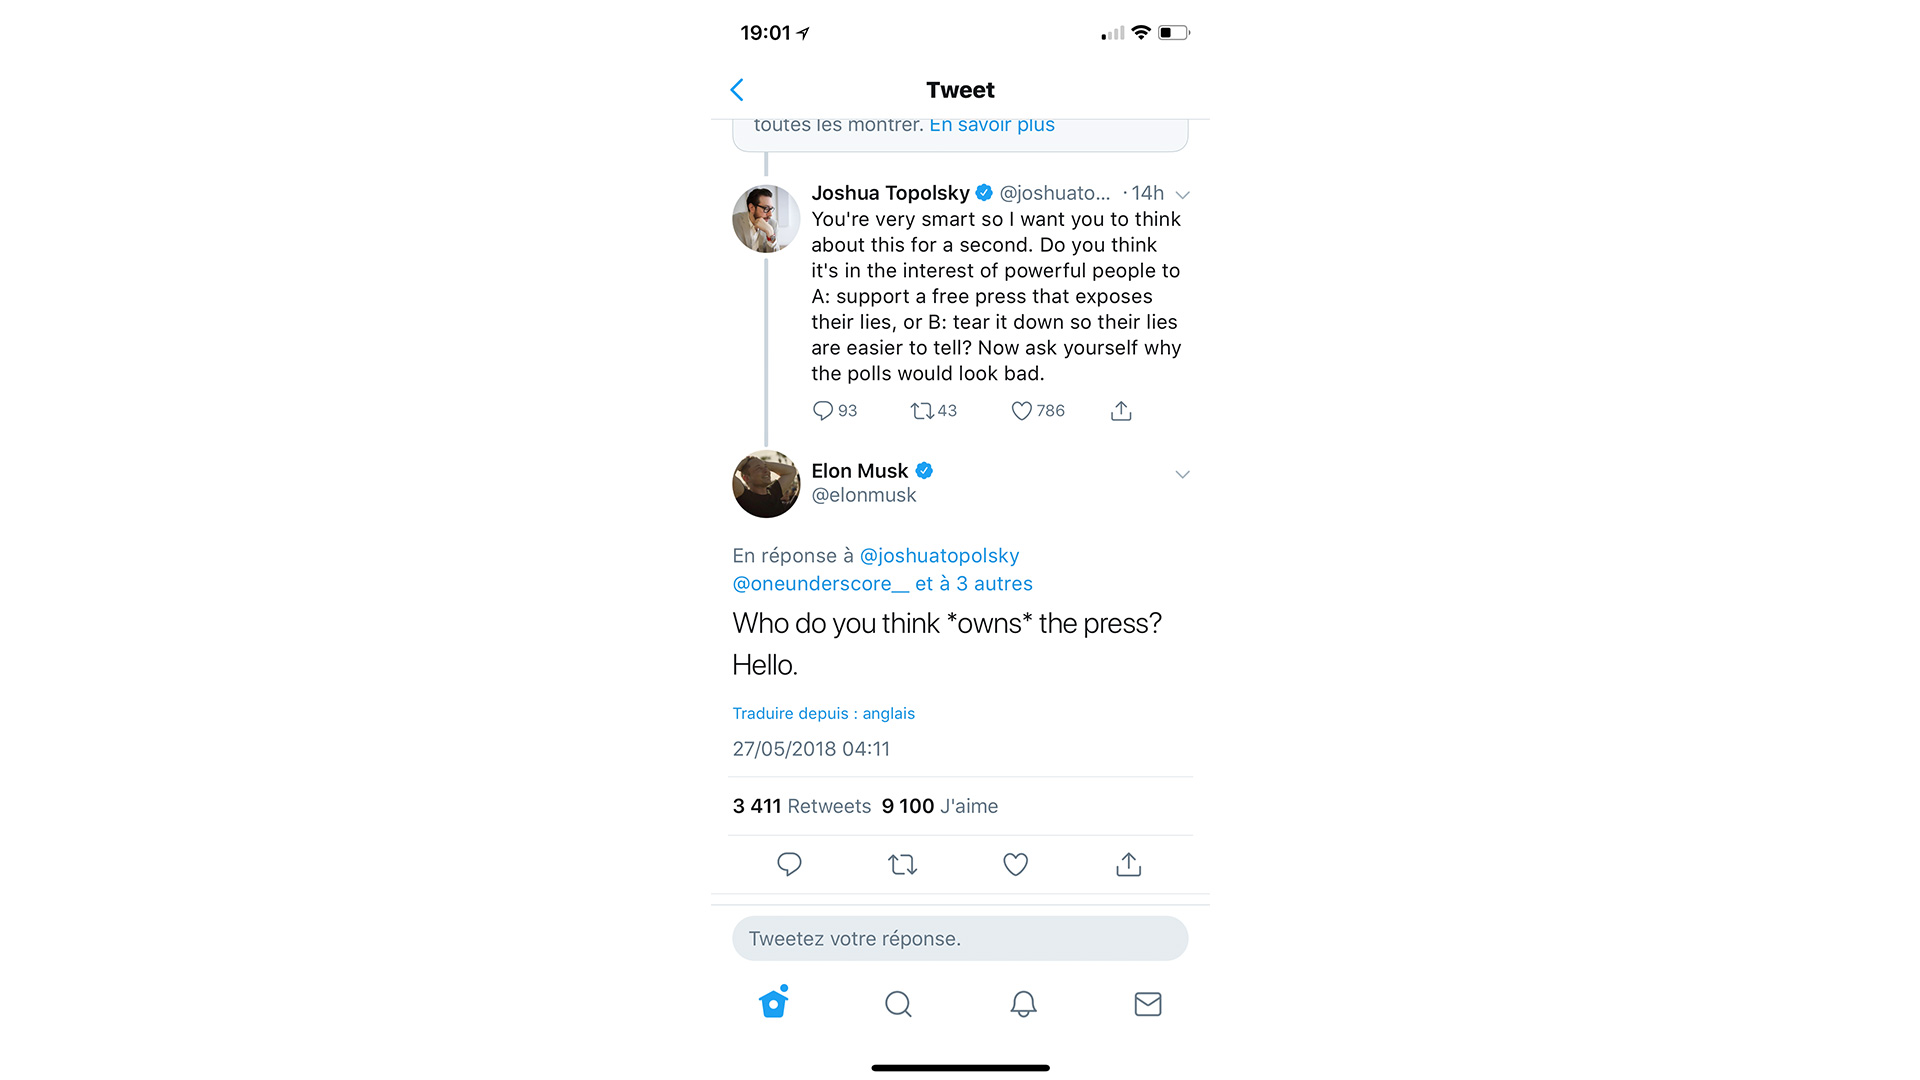Follow the 'En savoir plus' link
Image resolution: width=1920 pixels, height=1080 pixels.
992,125
